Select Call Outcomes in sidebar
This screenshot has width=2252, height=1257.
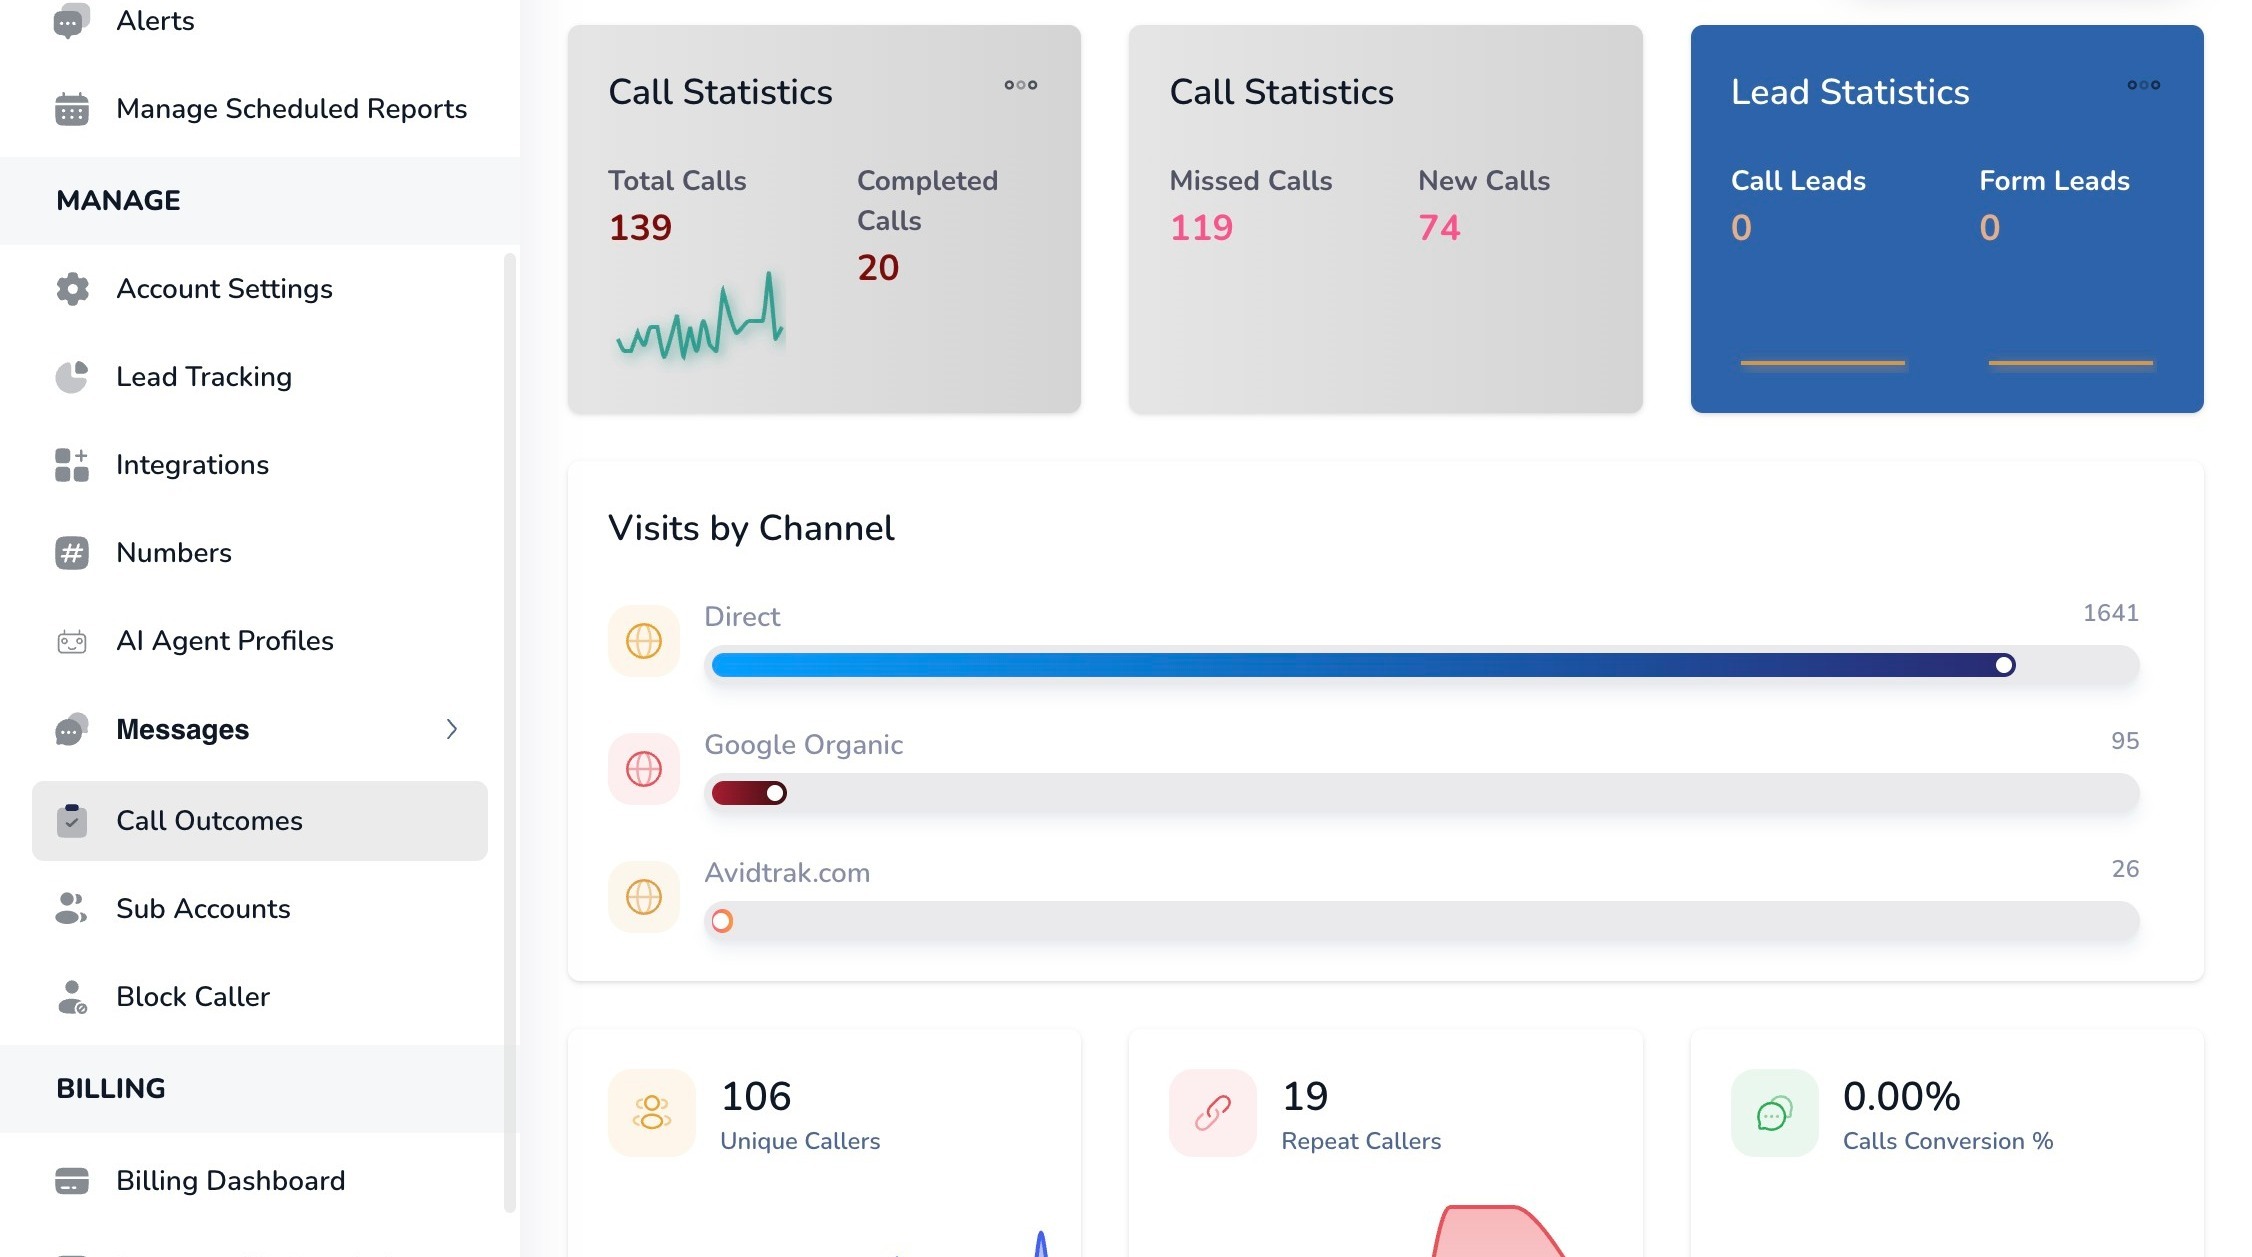pos(260,820)
